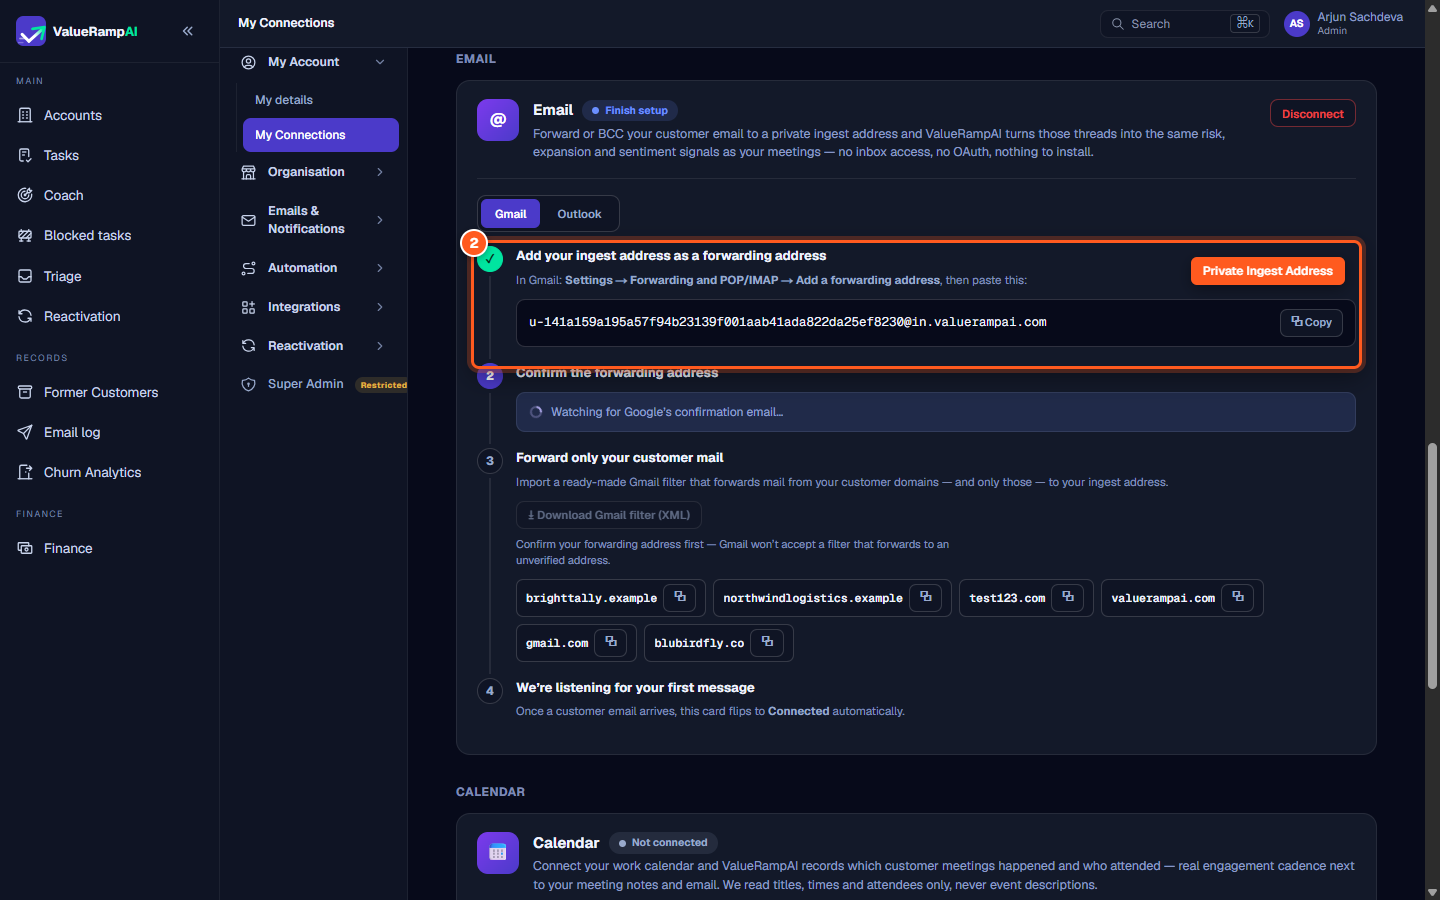Click the Reactivation icon in main sidebar

coord(25,316)
